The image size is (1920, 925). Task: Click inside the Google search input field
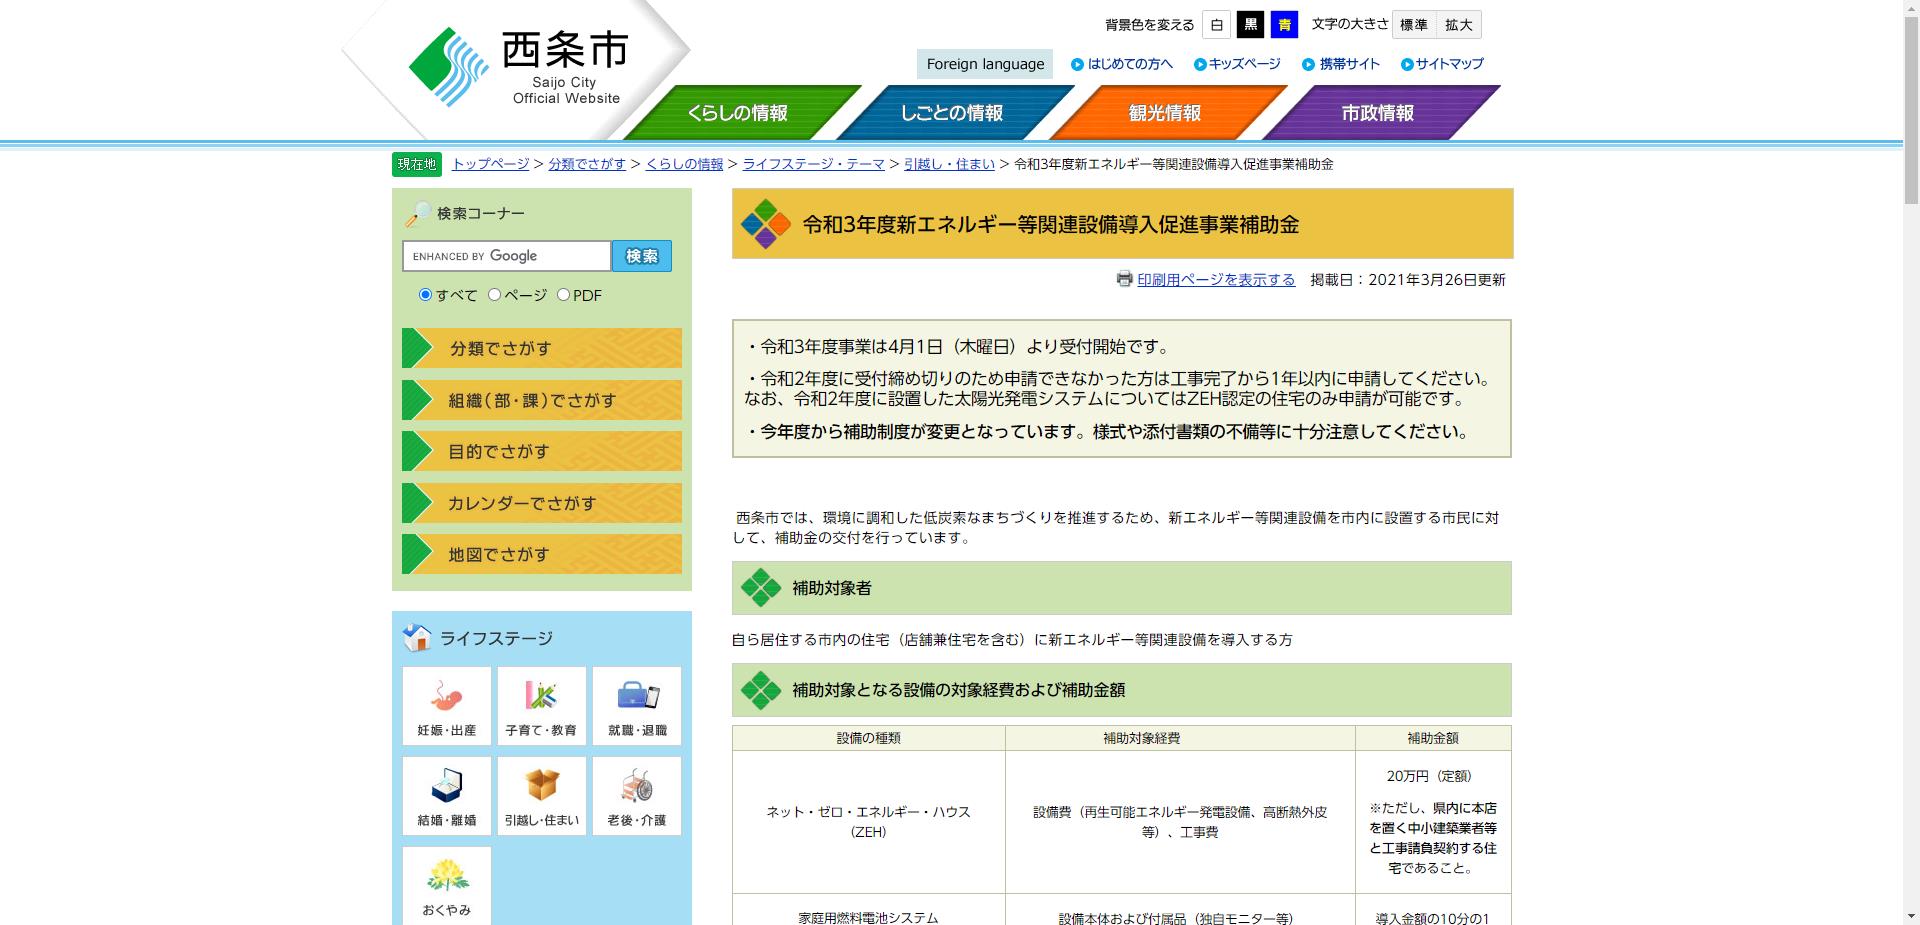[x=505, y=256]
